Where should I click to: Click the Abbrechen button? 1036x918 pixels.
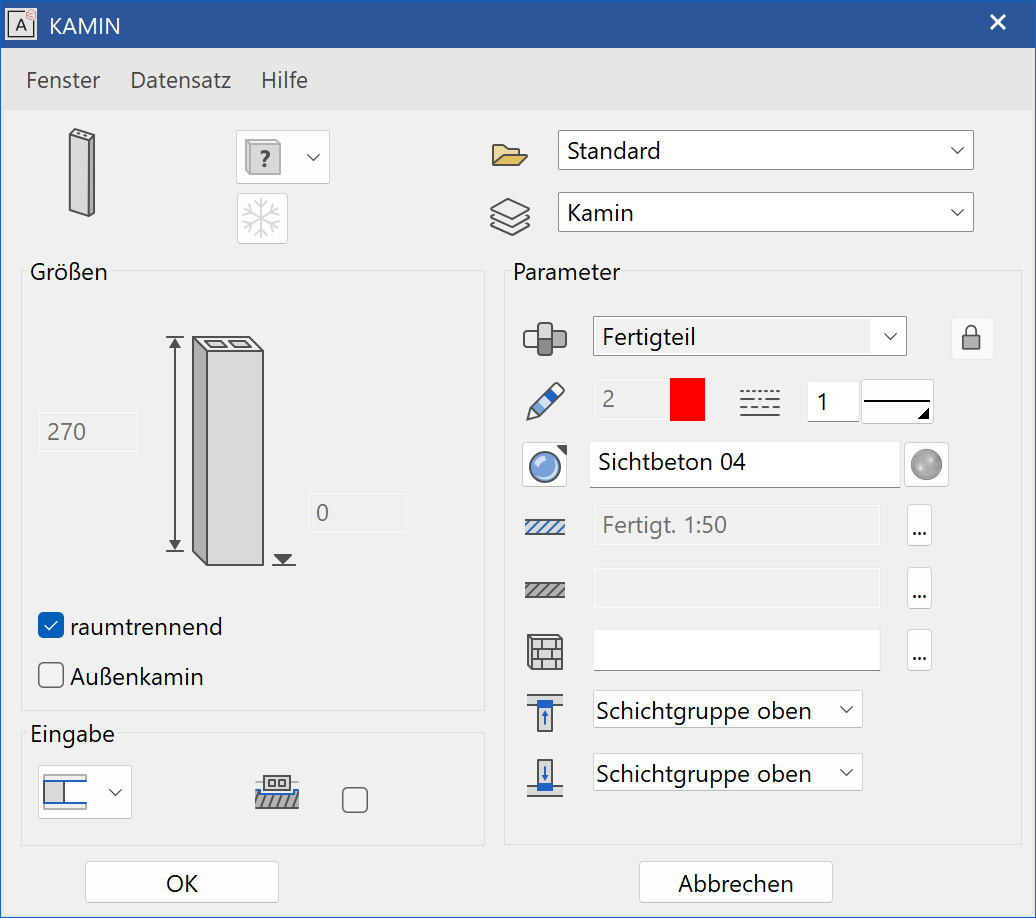coord(735,883)
